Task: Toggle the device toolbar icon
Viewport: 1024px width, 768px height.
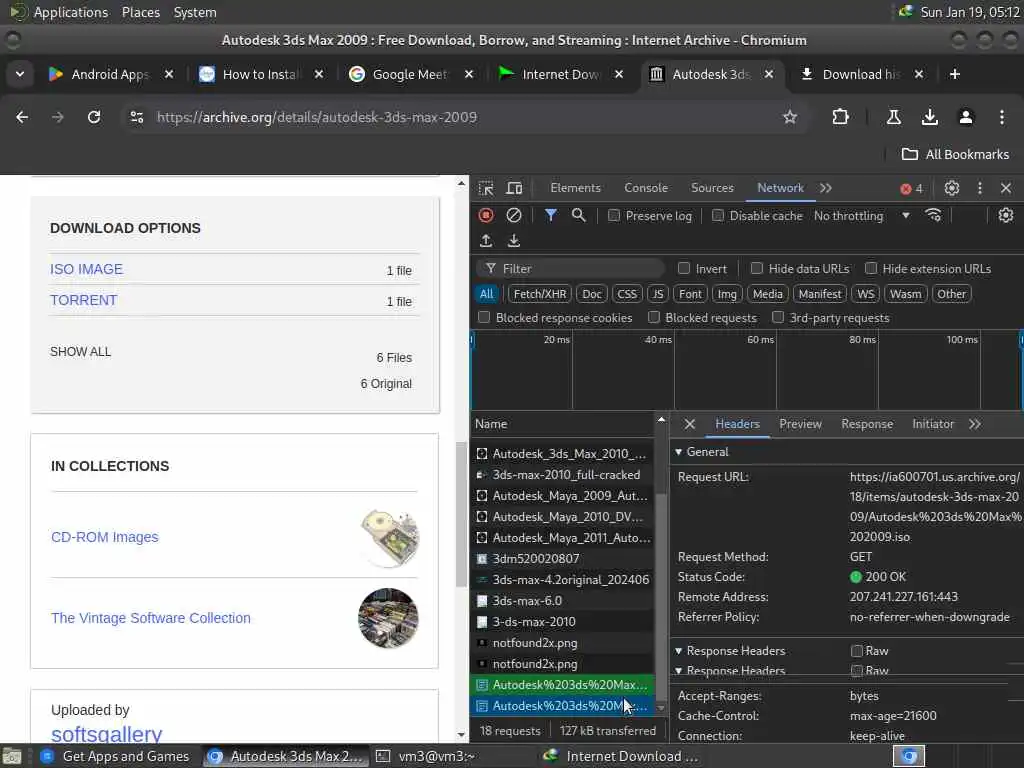Action: (515, 188)
